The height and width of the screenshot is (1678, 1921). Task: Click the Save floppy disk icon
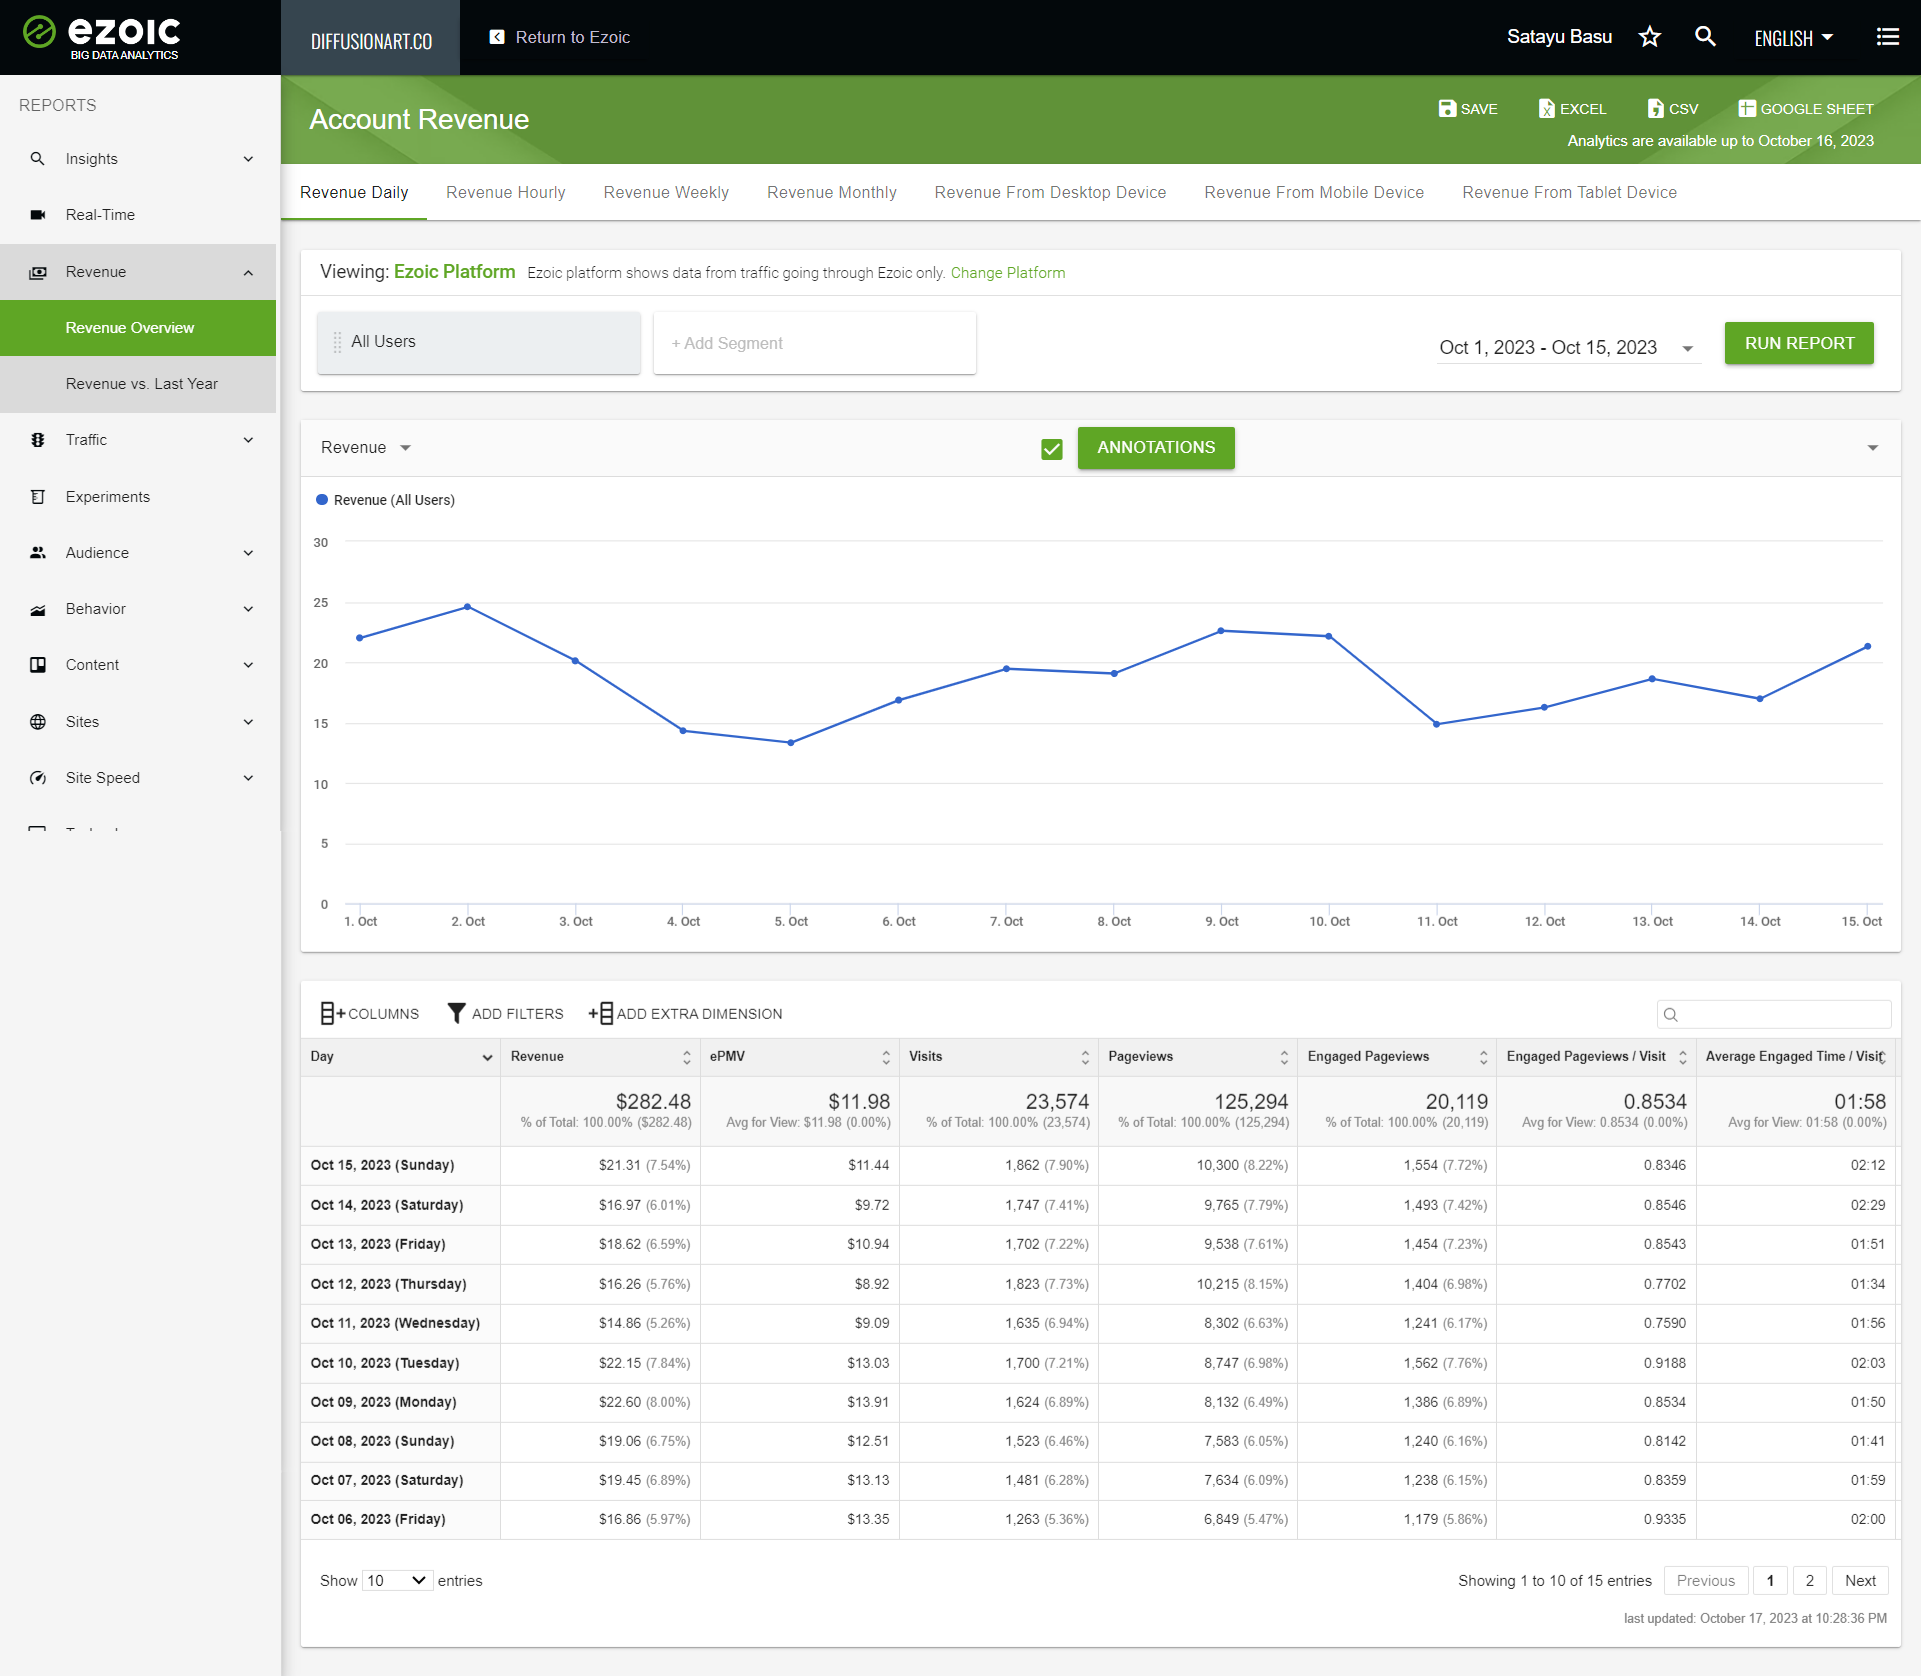(x=1447, y=108)
